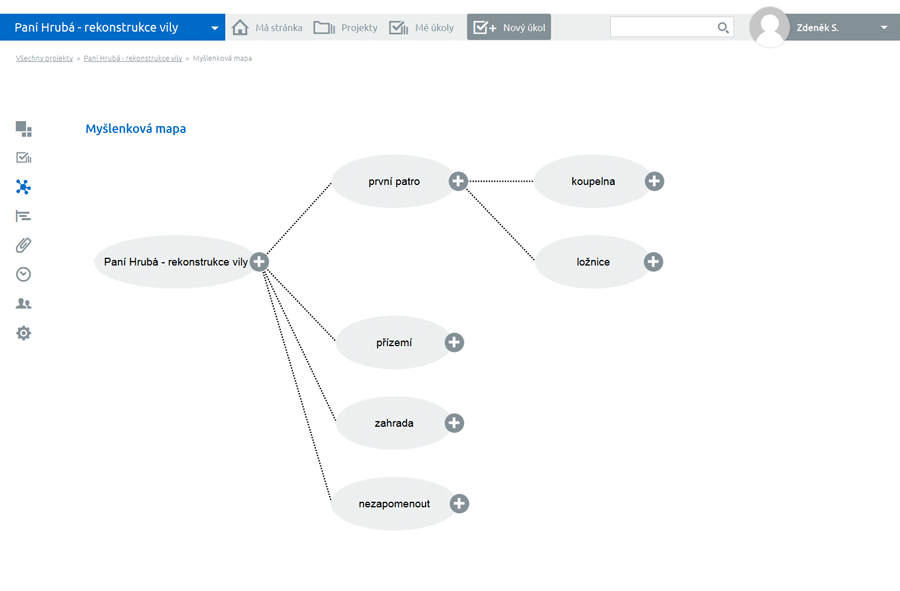
Task: Open the Projekty menu item
Action: coord(346,28)
